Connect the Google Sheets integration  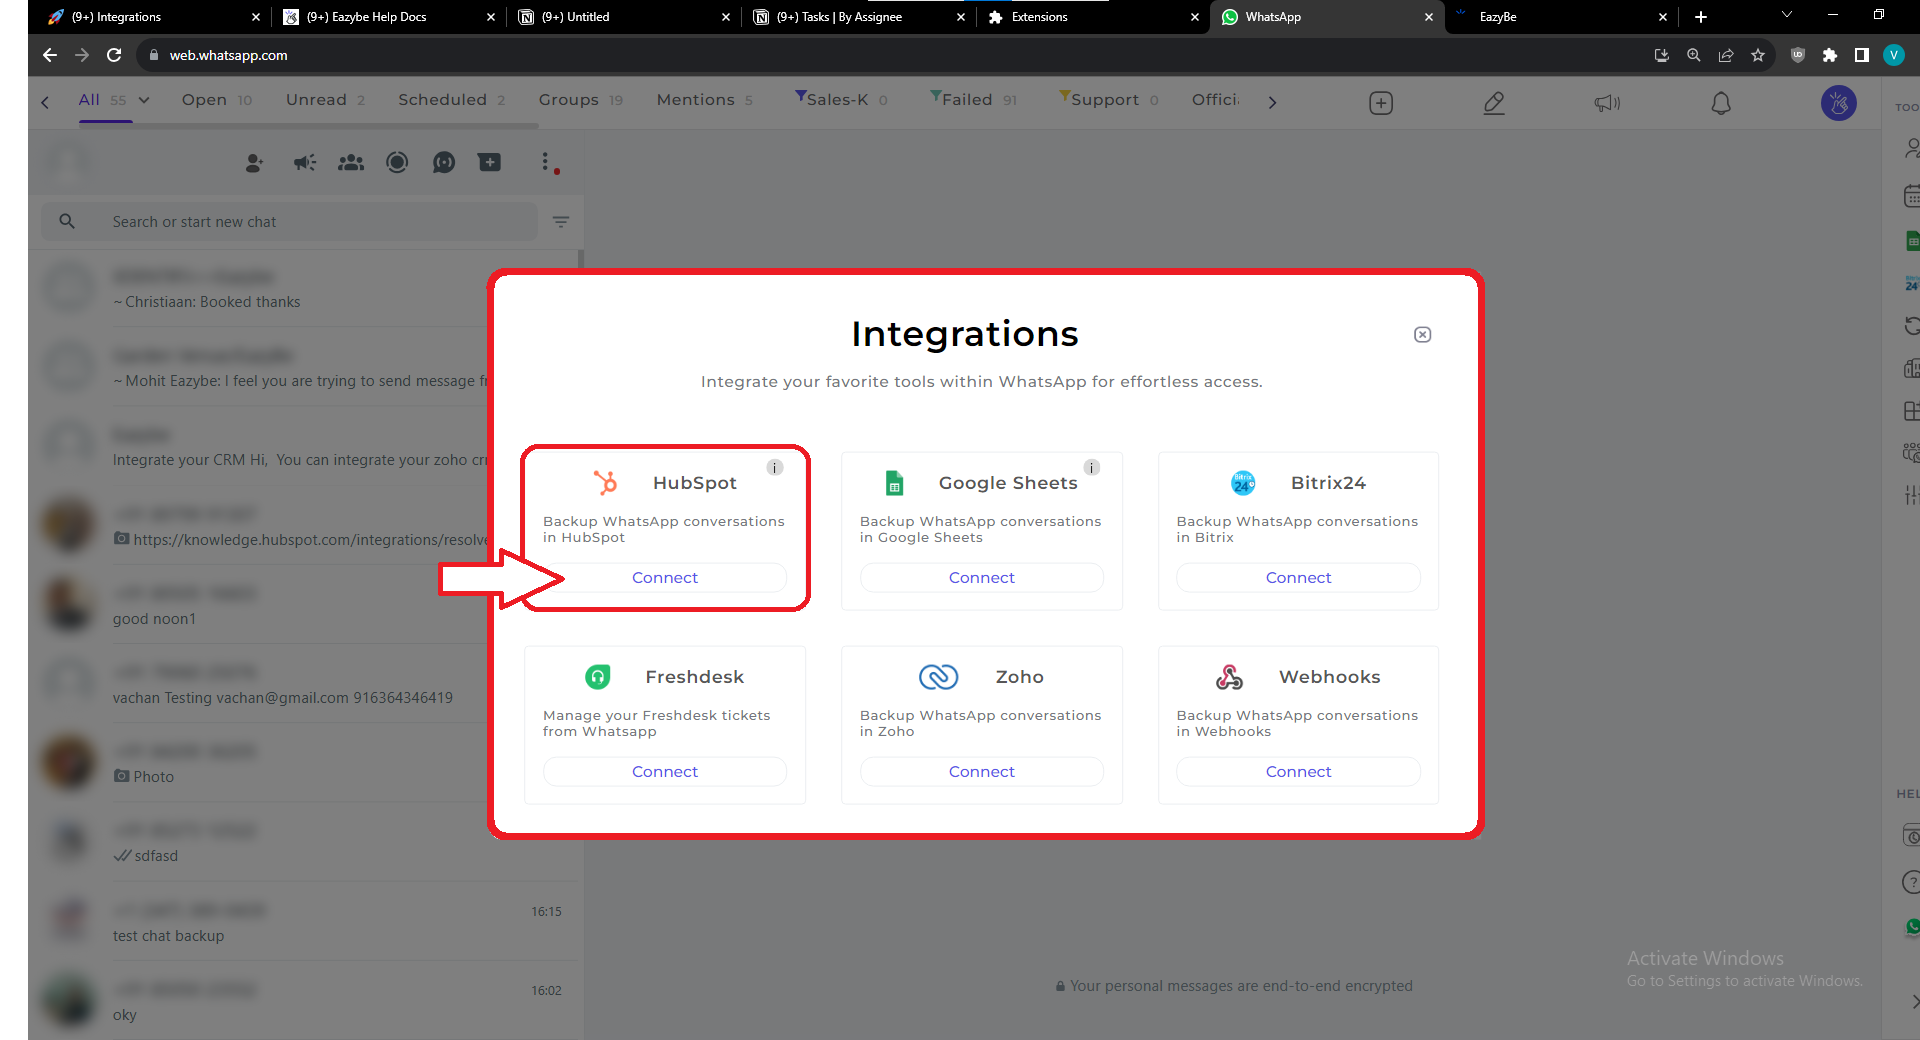[981, 578]
